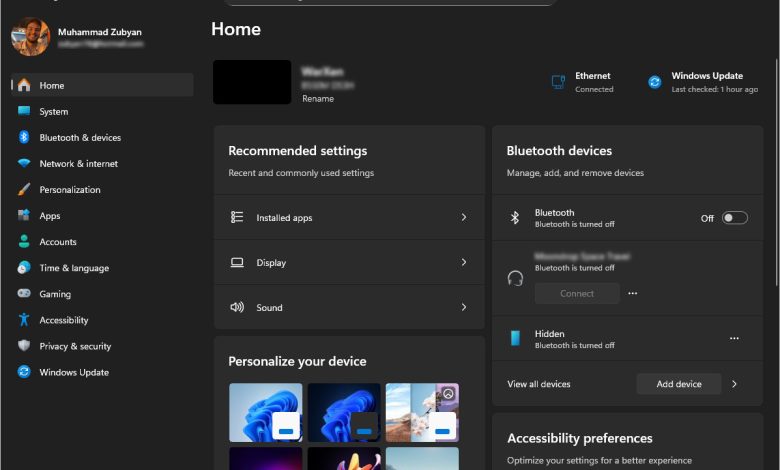This screenshot has width=780, height=470.
Task: Click the Sound speaker icon
Action: [237, 307]
